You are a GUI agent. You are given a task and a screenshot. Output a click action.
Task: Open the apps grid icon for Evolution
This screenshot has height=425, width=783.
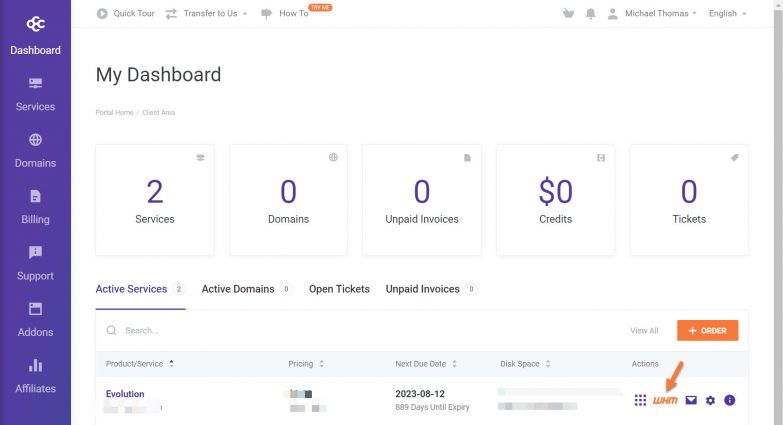[641, 401]
